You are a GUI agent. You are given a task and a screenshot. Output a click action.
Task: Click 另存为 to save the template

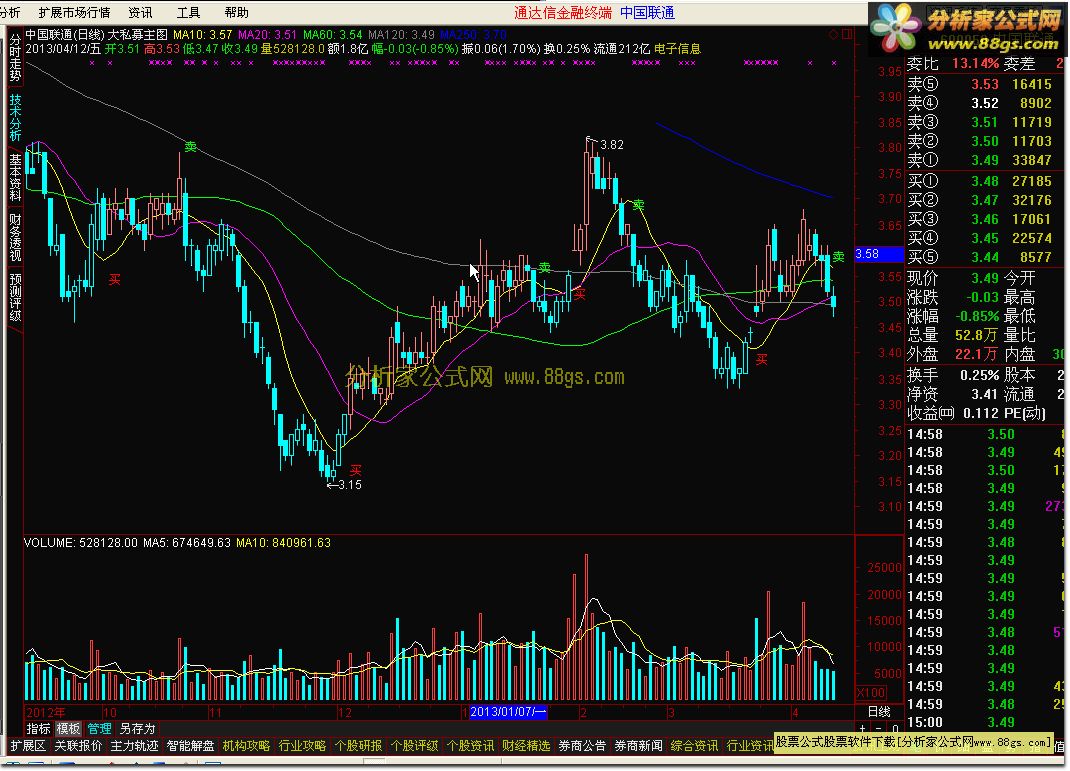pos(138,729)
